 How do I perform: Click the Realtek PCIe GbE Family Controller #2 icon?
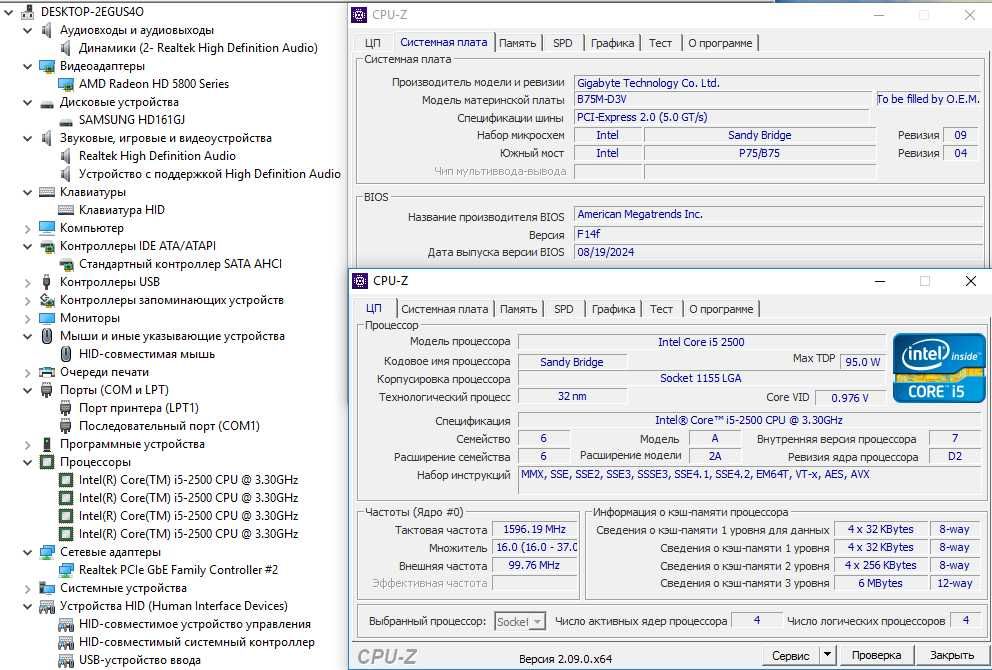pos(66,570)
